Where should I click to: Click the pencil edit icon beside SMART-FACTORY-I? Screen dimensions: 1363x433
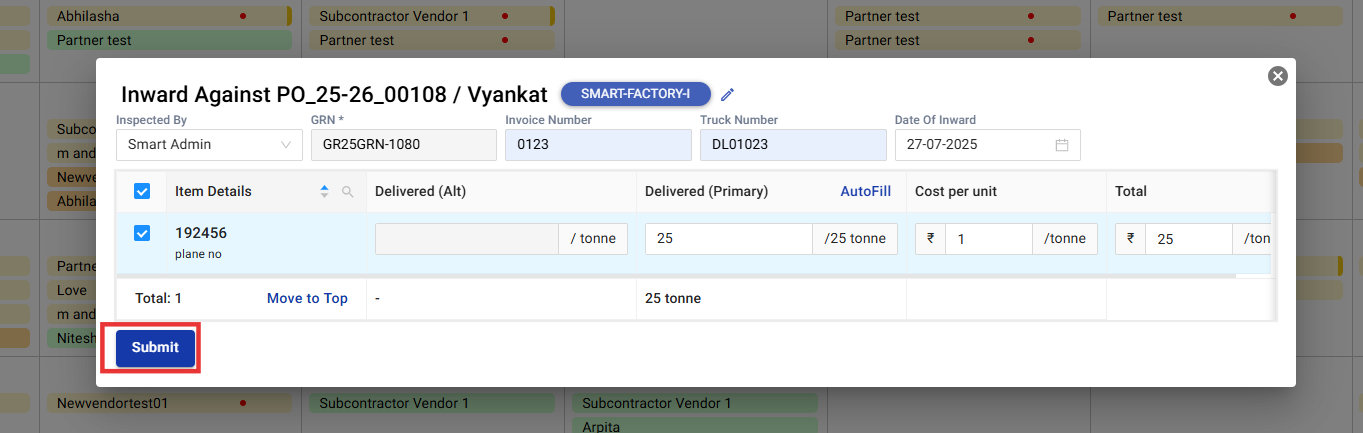(727, 94)
